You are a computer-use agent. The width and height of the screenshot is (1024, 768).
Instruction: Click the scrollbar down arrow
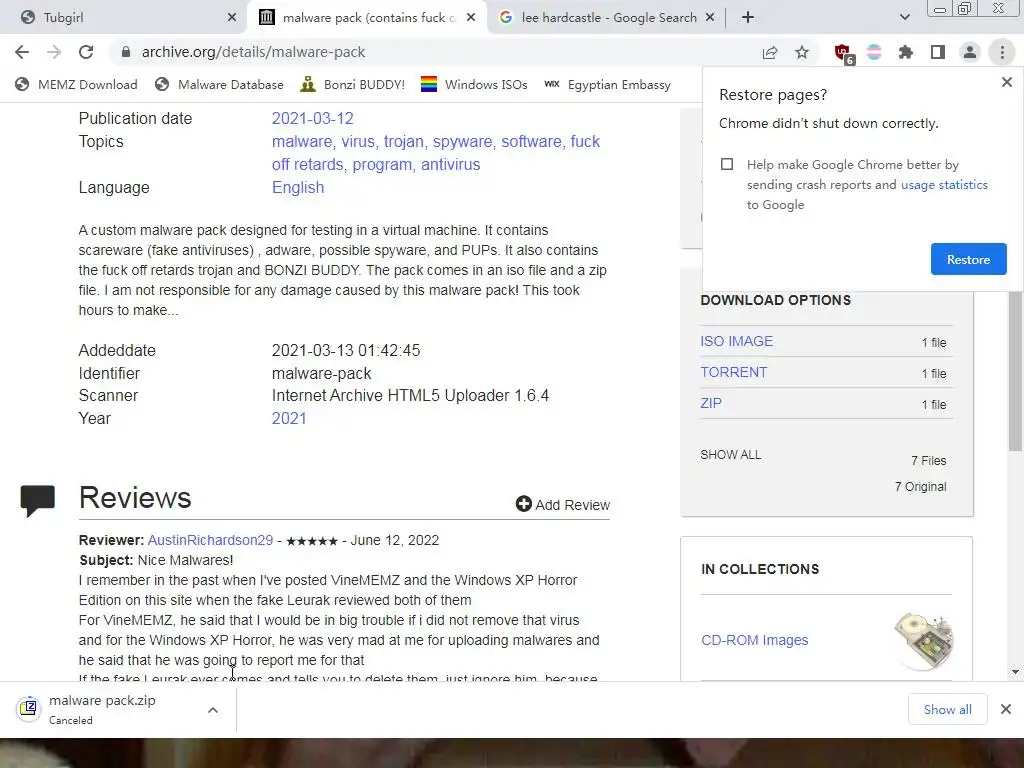coord(1015,671)
